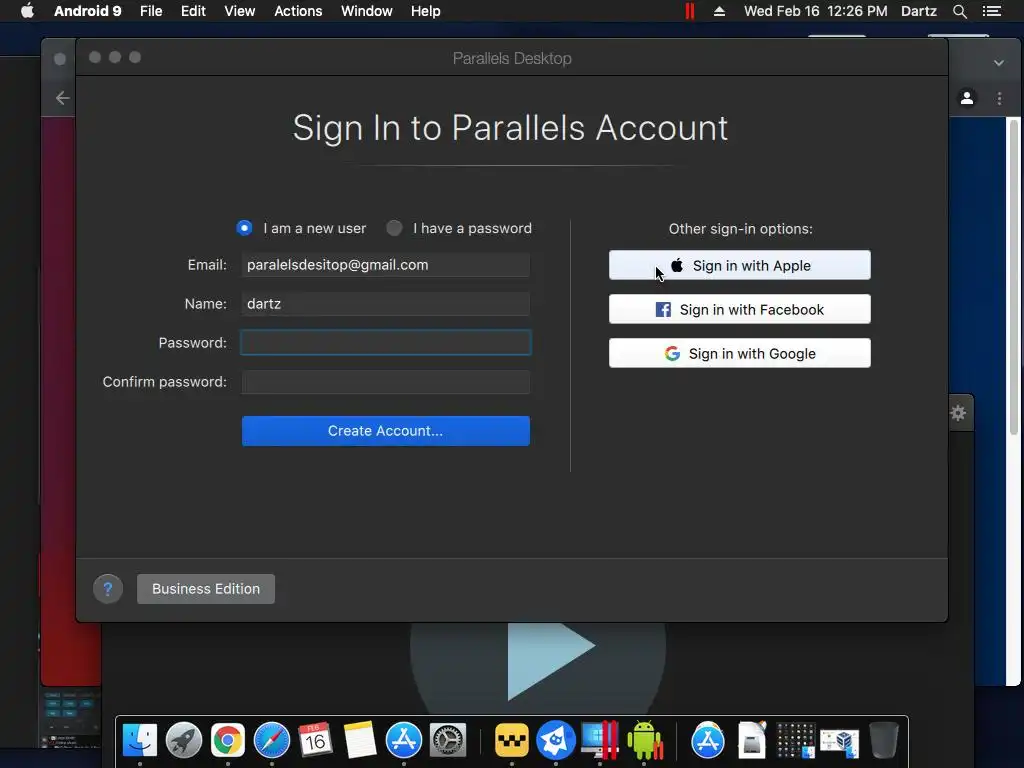This screenshot has width=1024, height=768.
Task: Open the App Store next to Notes in the dock
Action: point(404,741)
